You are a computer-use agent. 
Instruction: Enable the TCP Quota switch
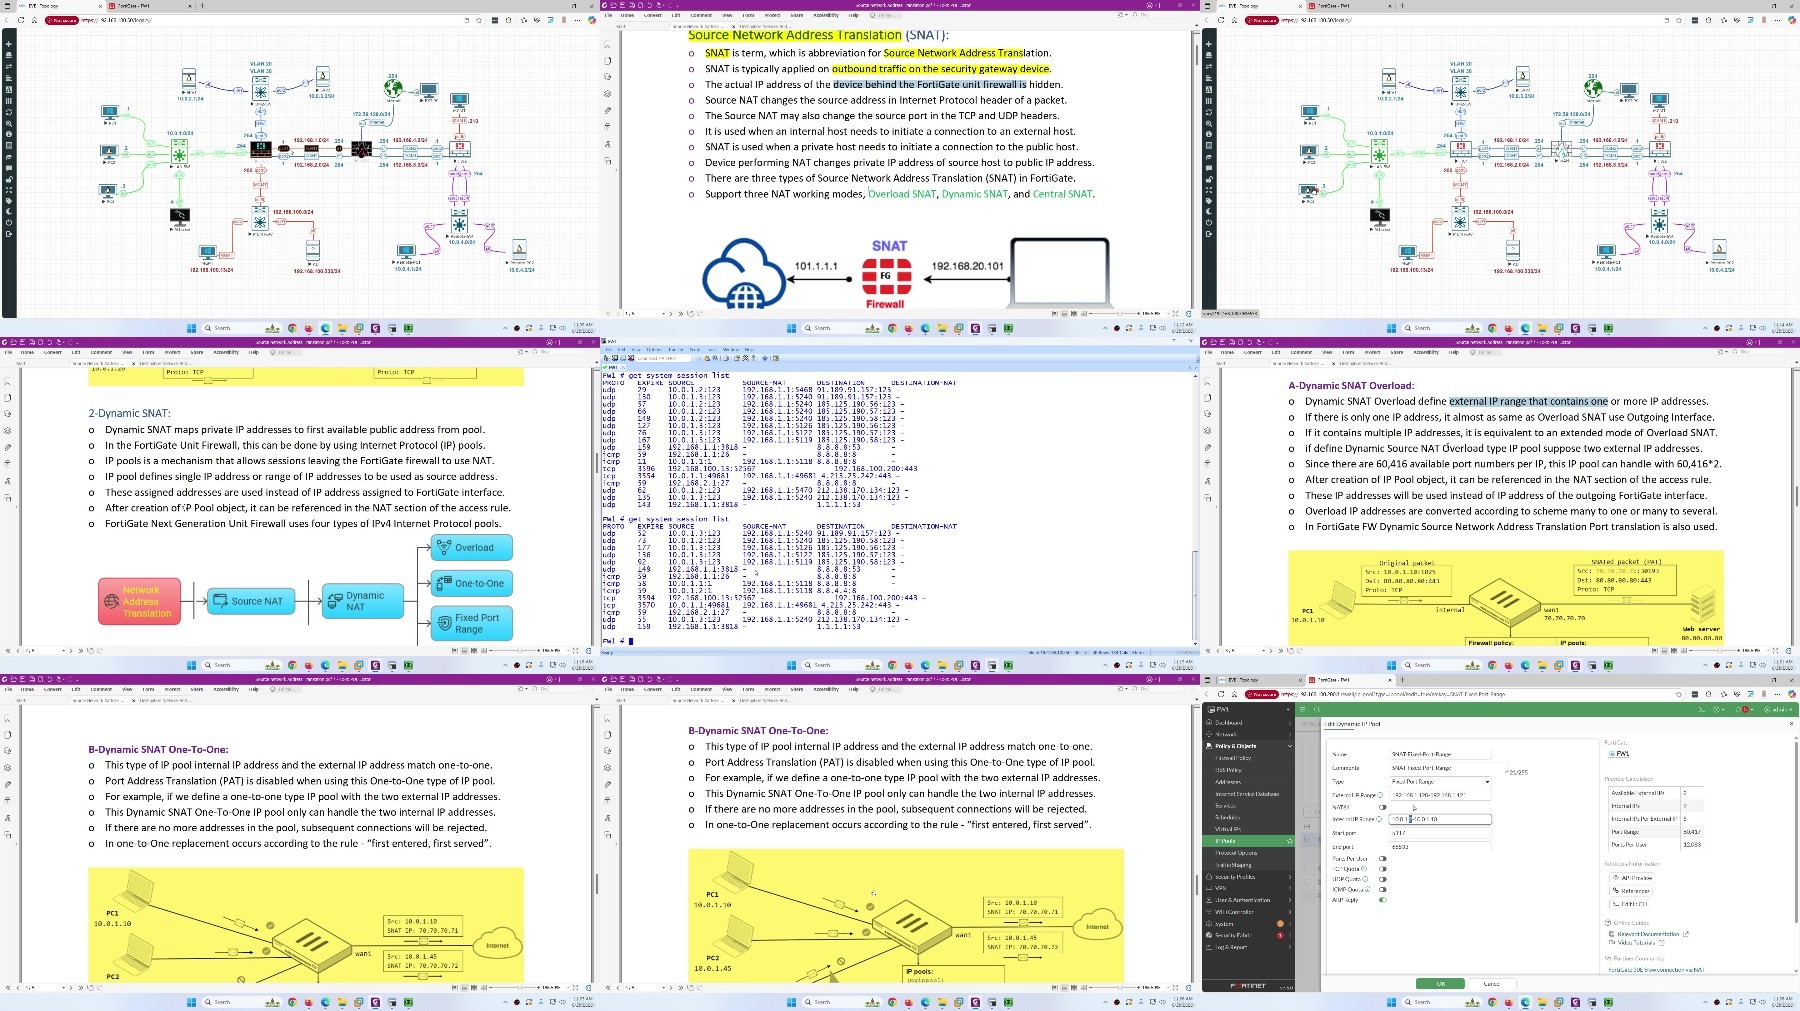(1383, 869)
